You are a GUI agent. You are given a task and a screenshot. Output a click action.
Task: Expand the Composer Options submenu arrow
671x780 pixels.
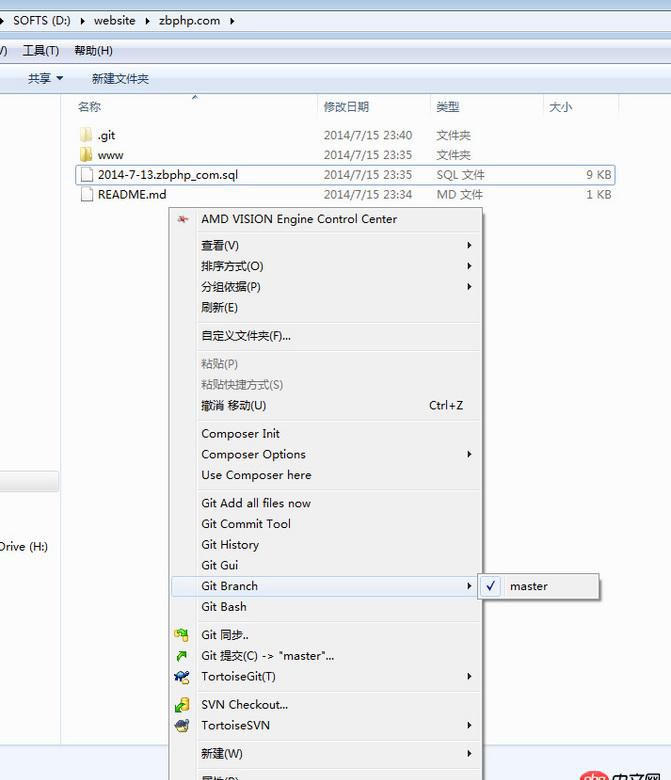[x=469, y=454]
